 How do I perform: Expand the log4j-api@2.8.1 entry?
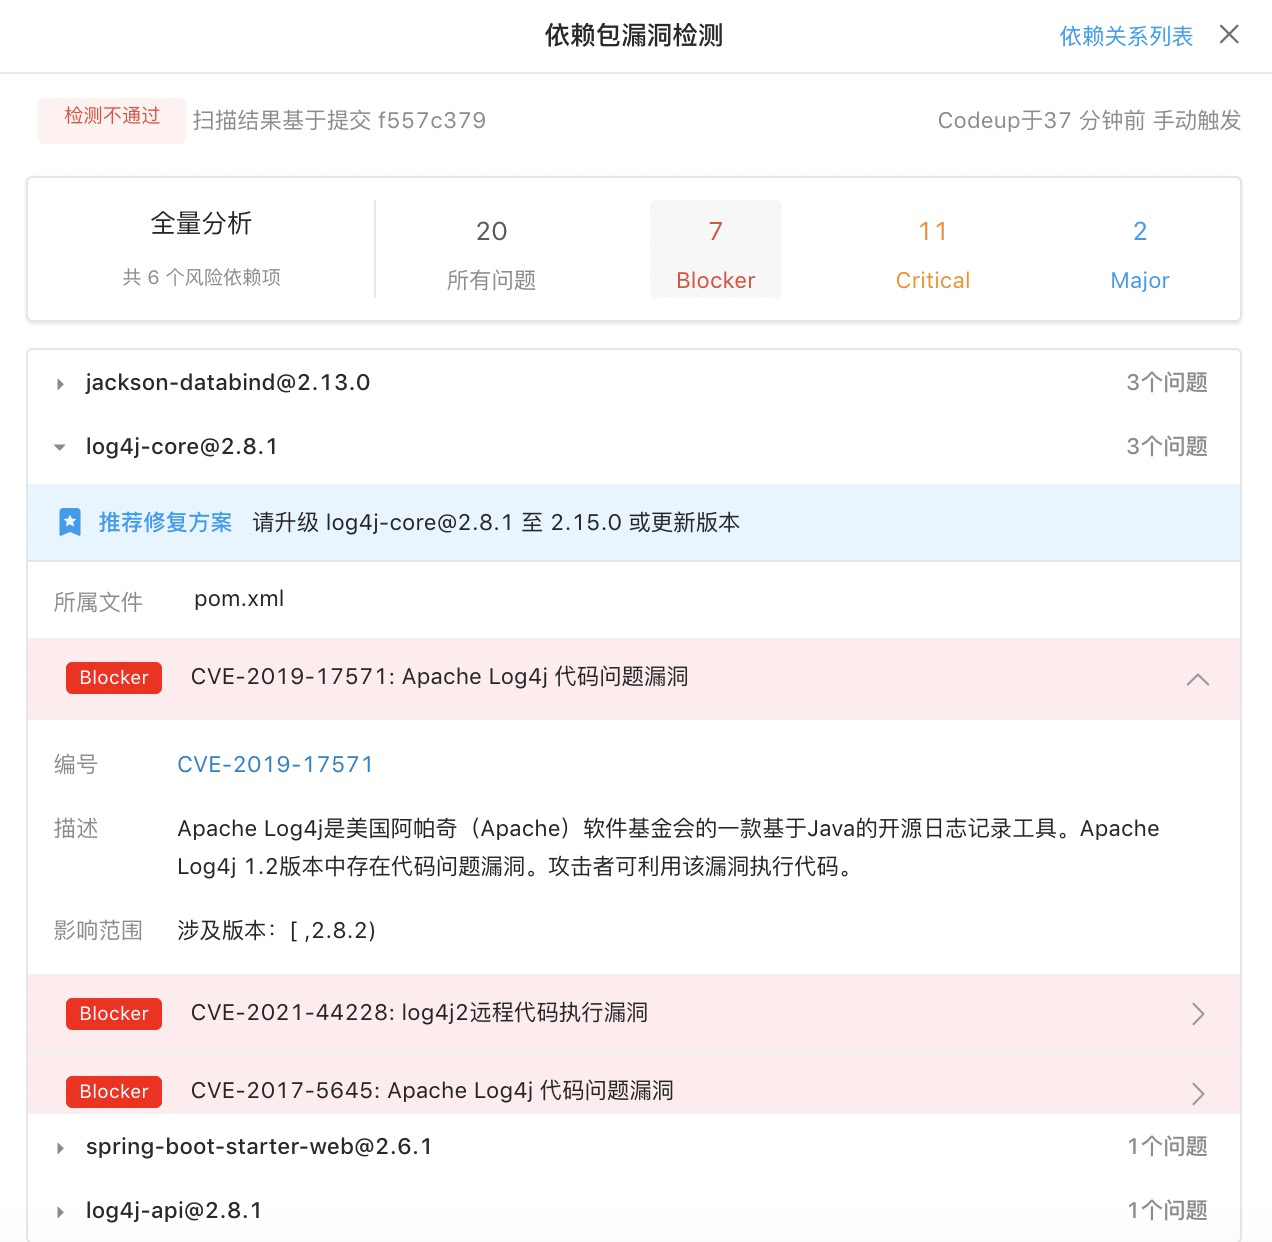60,1211
